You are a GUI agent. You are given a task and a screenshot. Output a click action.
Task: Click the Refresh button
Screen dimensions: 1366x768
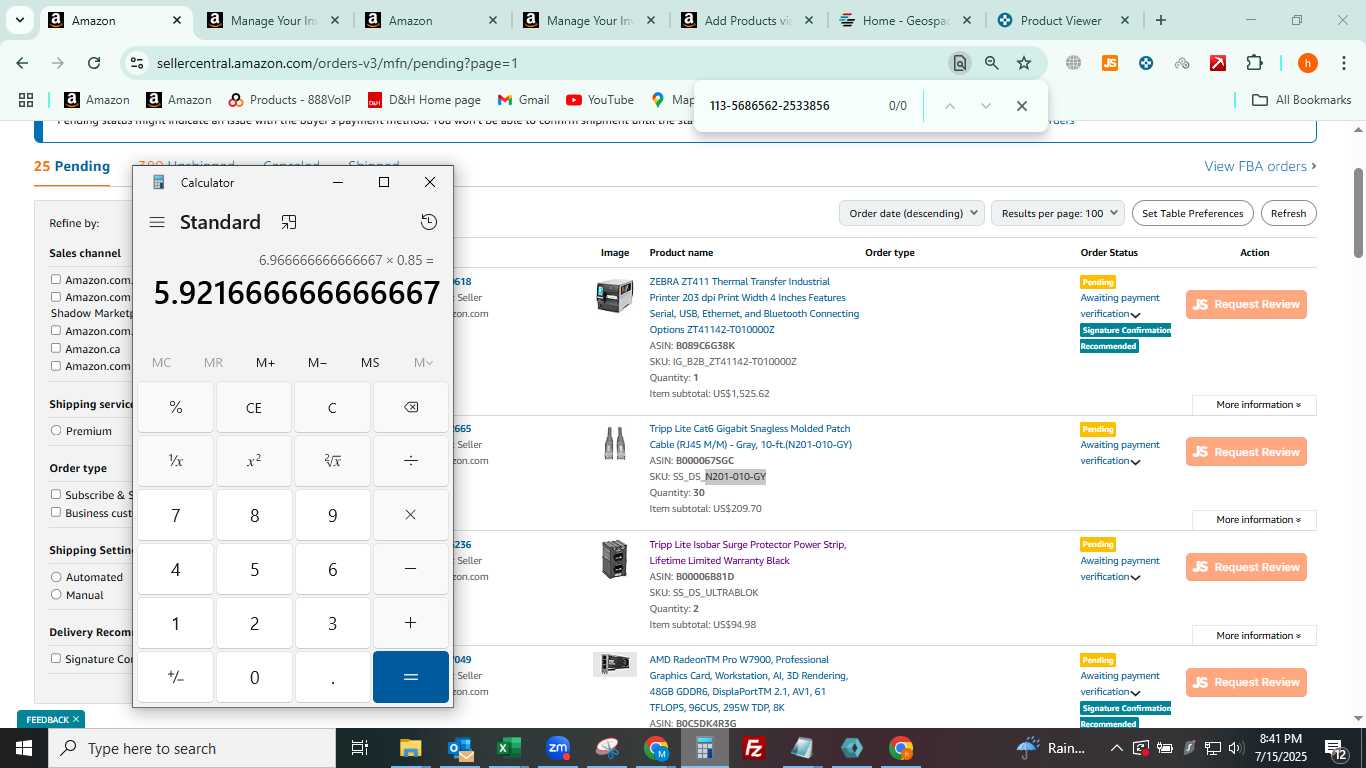pos(1288,213)
